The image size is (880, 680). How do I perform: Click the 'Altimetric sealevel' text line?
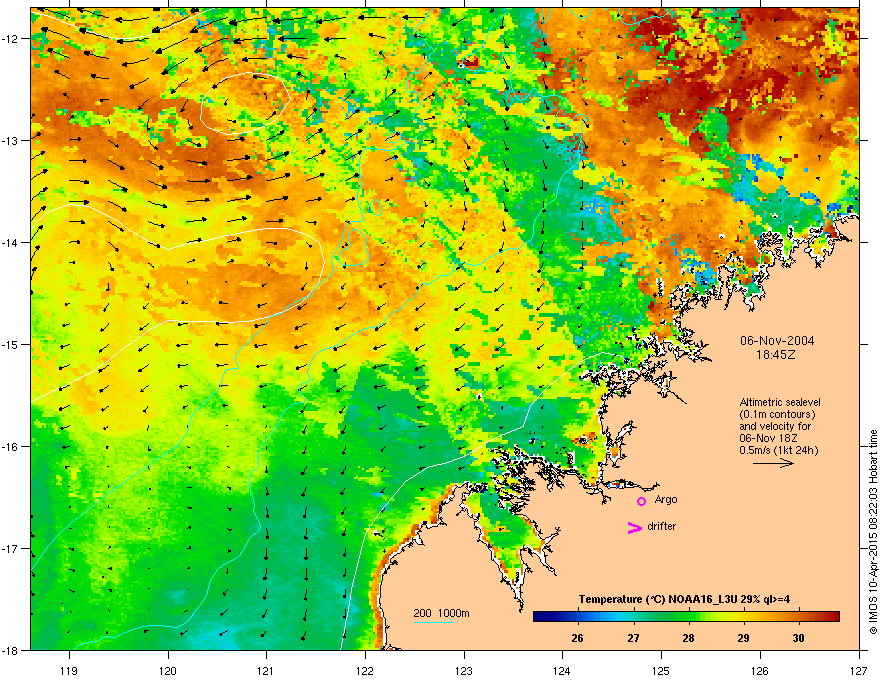[x=780, y=402]
